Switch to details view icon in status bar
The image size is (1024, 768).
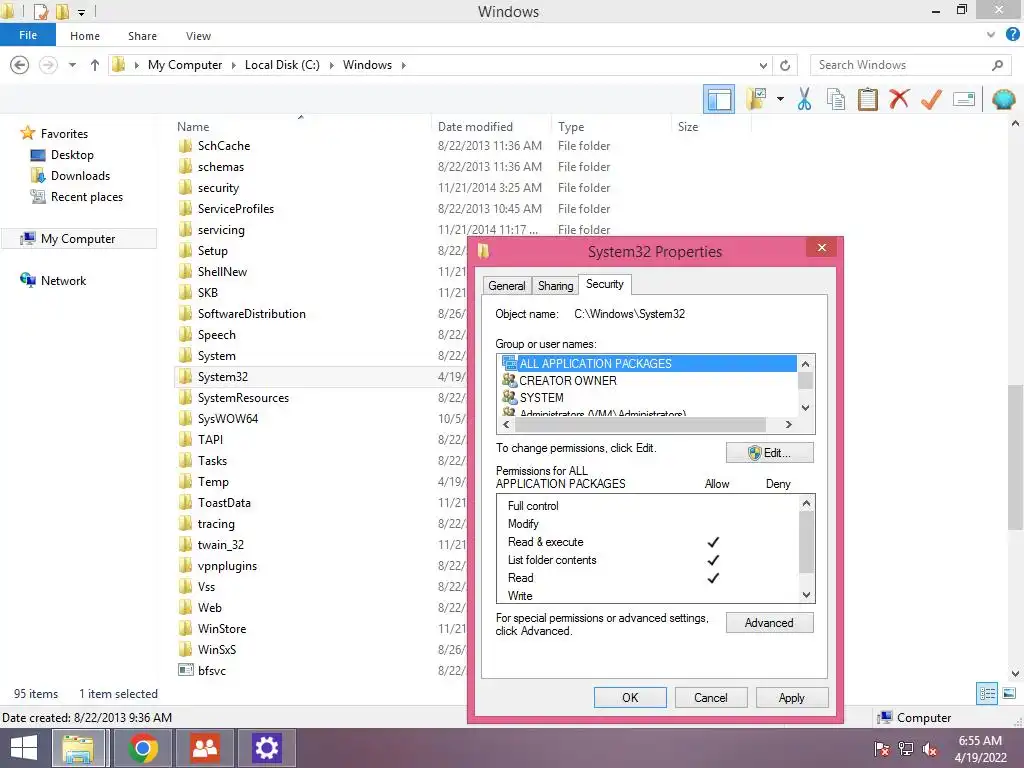click(987, 694)
